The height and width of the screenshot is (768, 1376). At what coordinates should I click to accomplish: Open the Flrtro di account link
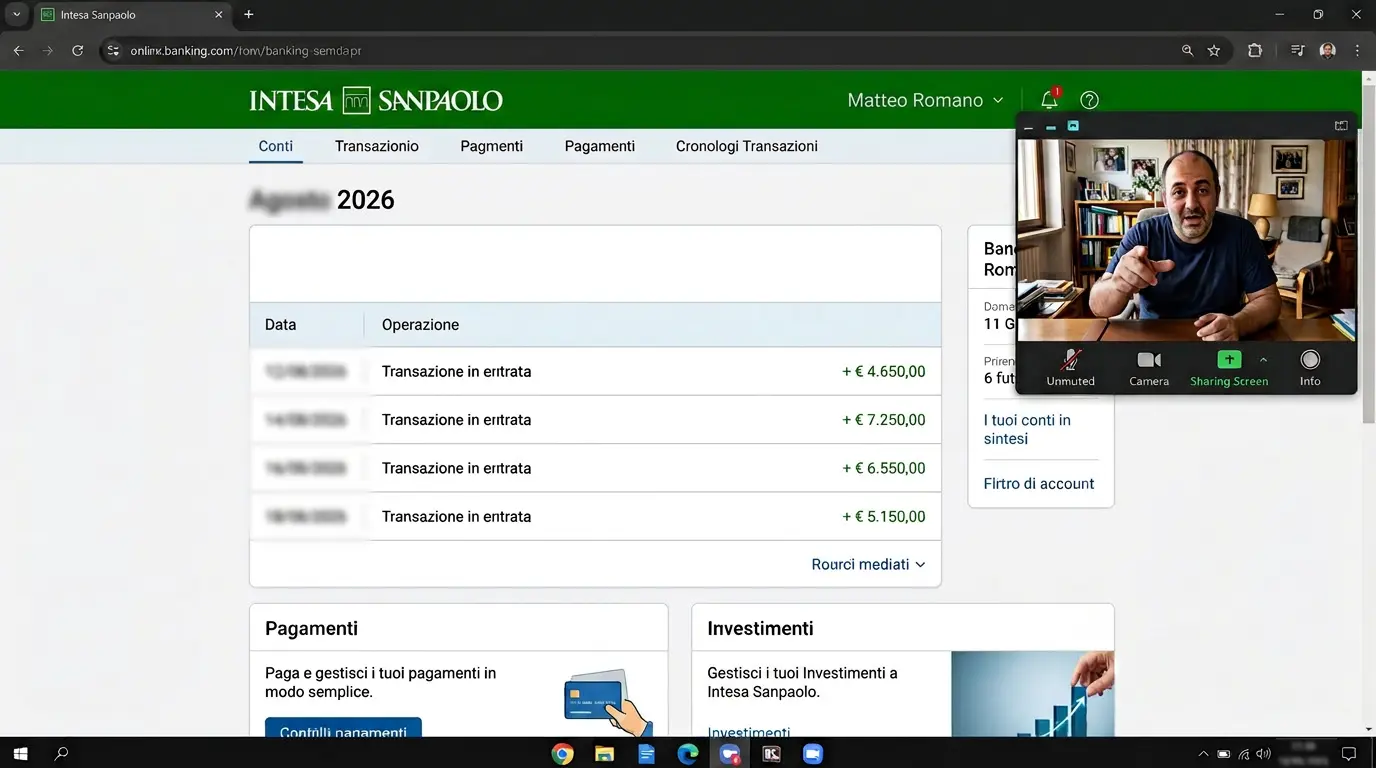[1039, 483]
